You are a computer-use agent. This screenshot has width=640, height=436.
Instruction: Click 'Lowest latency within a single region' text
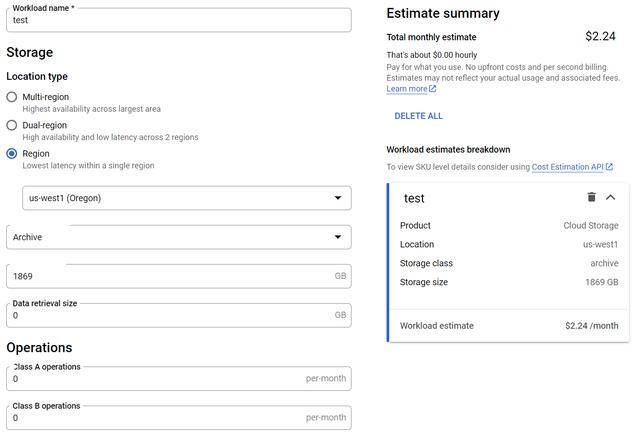tap(88, 165)
